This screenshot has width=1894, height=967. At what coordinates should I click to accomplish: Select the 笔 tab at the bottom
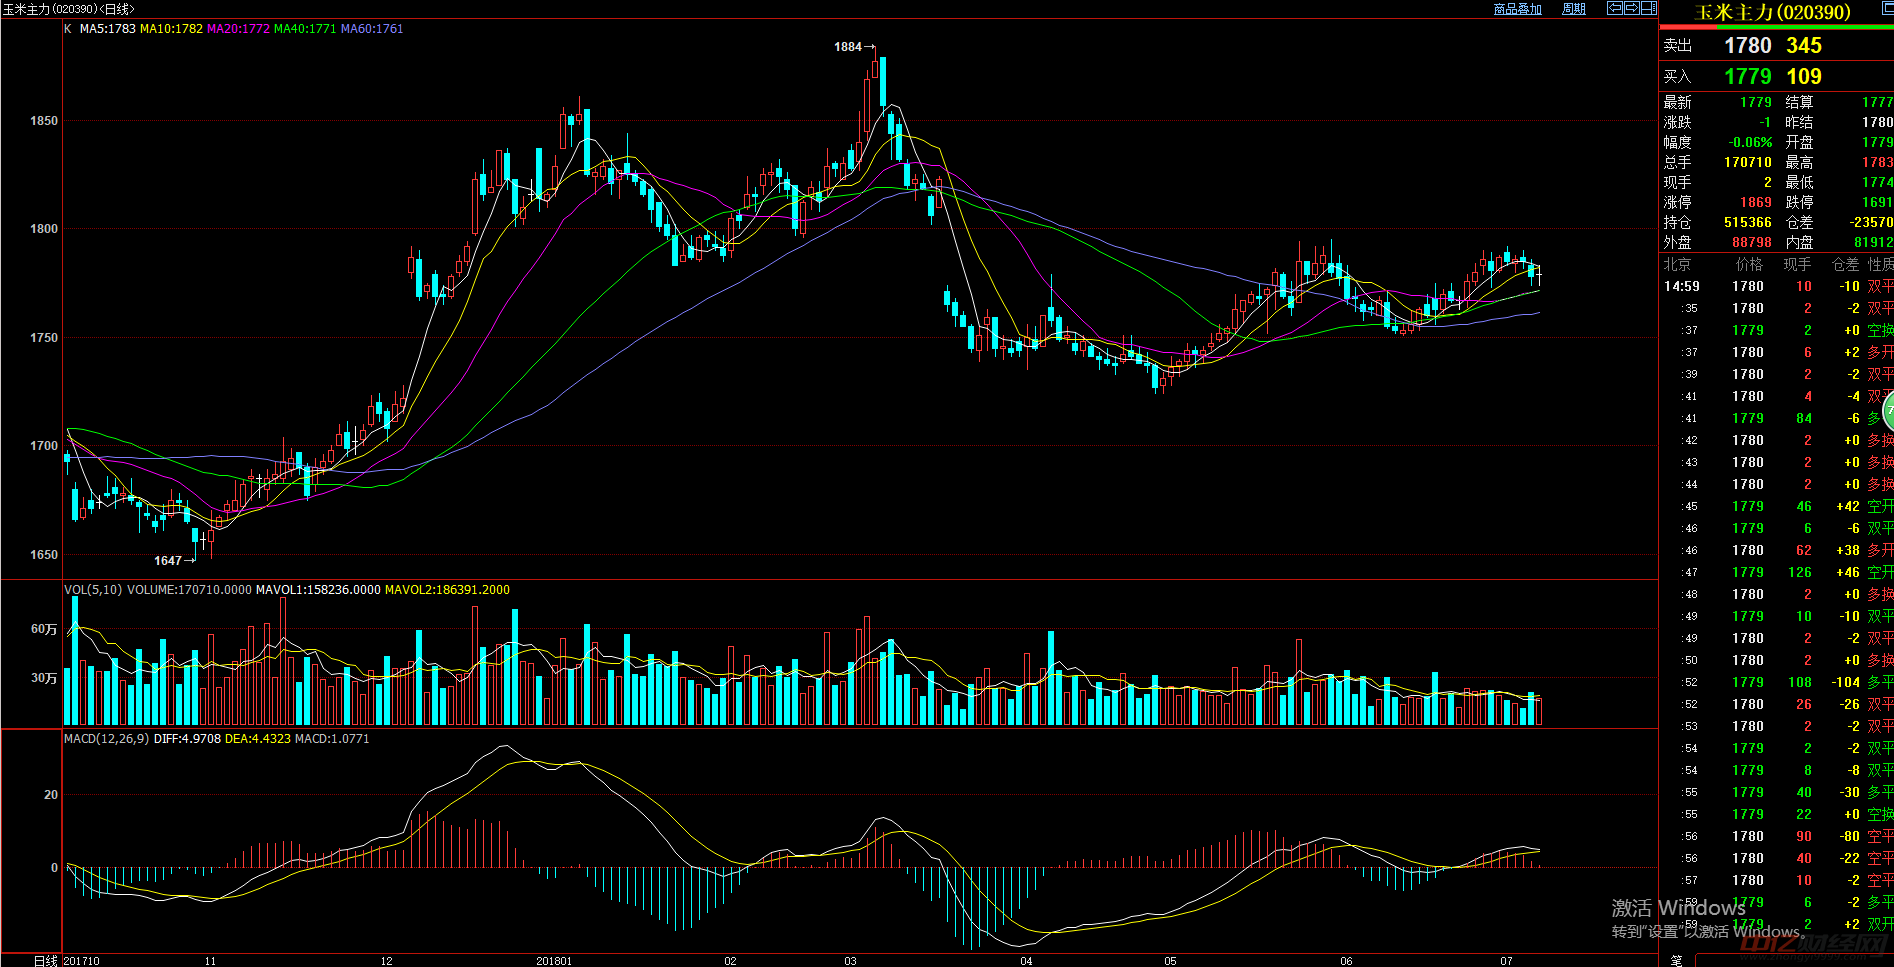click(x=1676, y=960)
